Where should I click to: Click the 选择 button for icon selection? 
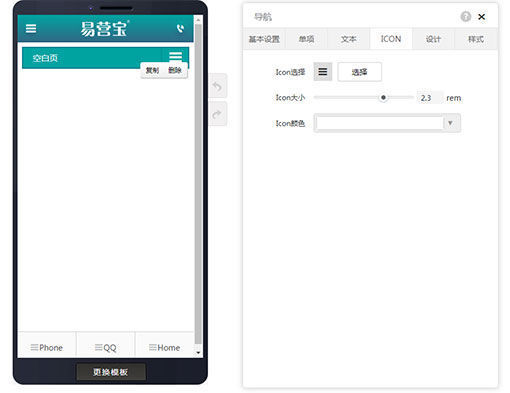coord(360,72)
